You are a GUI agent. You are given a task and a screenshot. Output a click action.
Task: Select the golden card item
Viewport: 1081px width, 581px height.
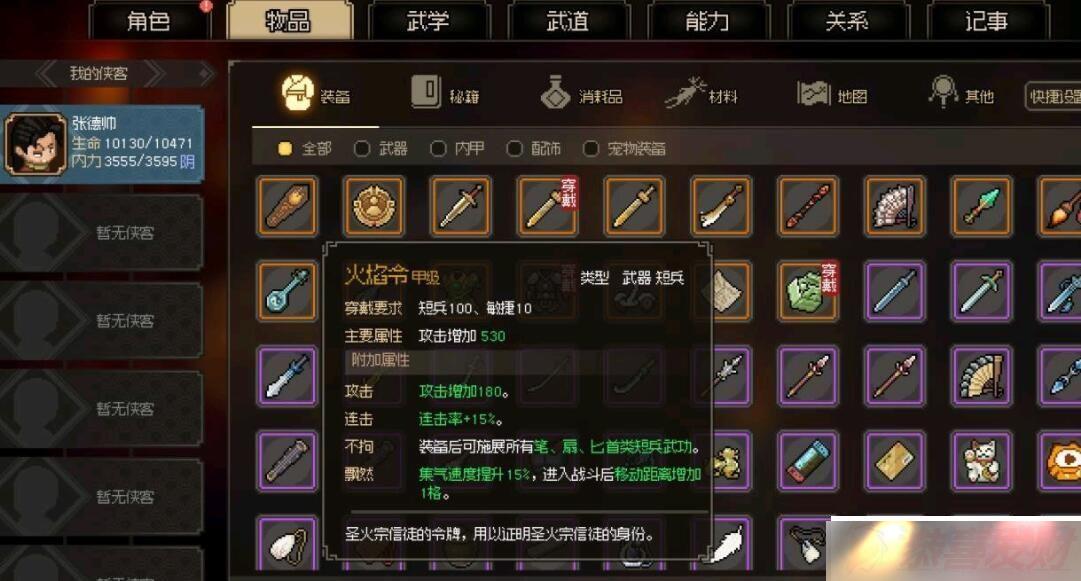894,461
